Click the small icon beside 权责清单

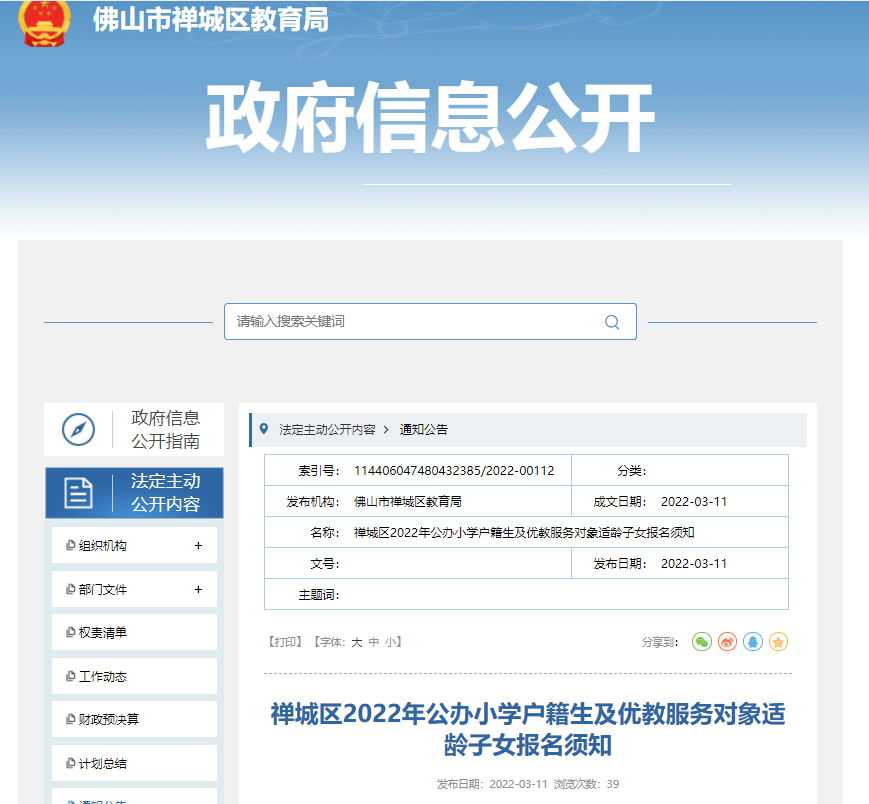[70, 632]
